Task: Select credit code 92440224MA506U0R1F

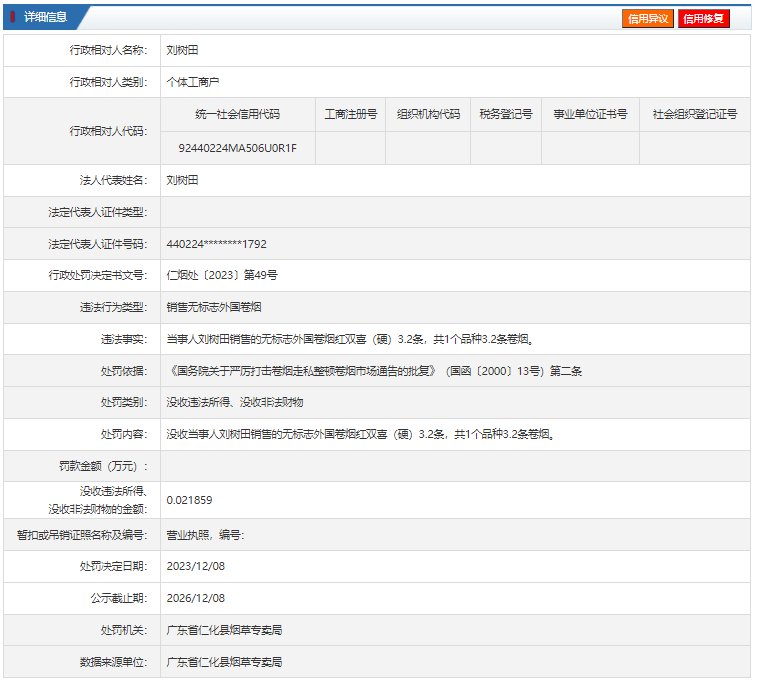Action: click(237, 148)
